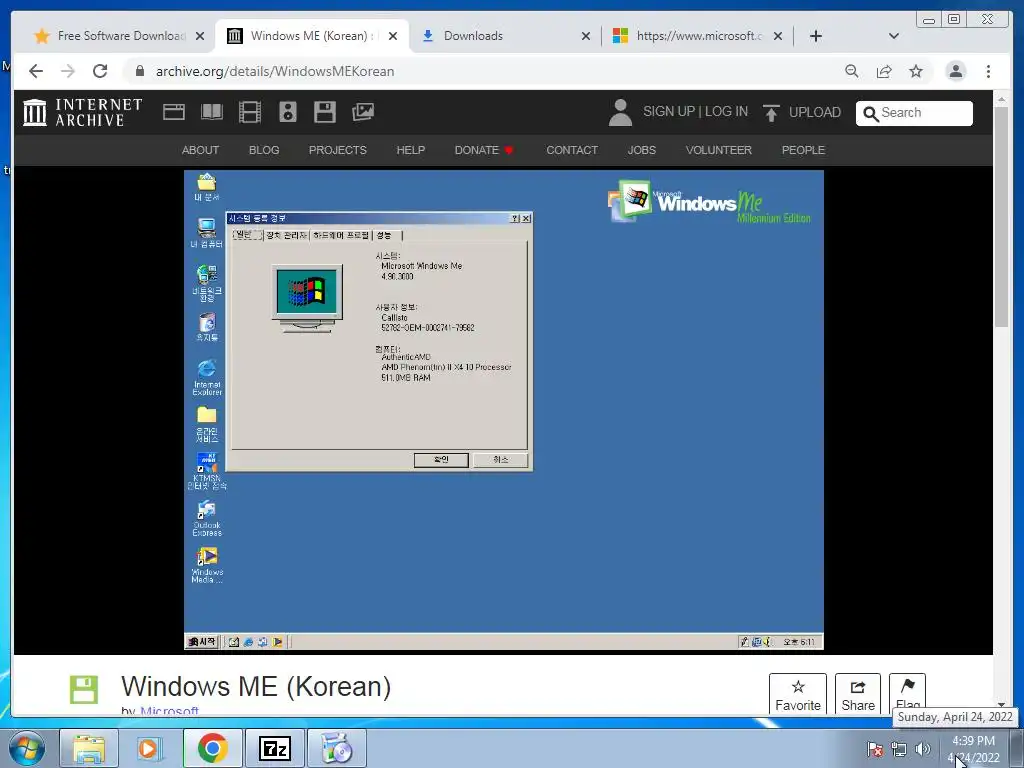1024x768 pixels.
Task: Click the Chrome back arrow
Action: click(36, 71)
